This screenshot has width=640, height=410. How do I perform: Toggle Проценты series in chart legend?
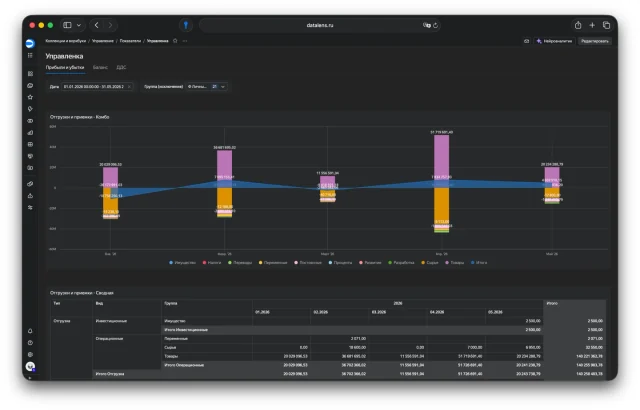click(x=340, y=263)
